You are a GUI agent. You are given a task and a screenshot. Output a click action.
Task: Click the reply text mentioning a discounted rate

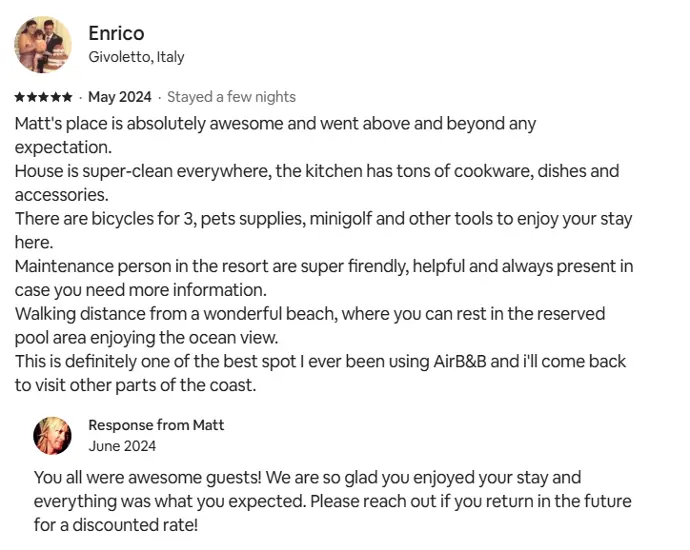[116, 525]
